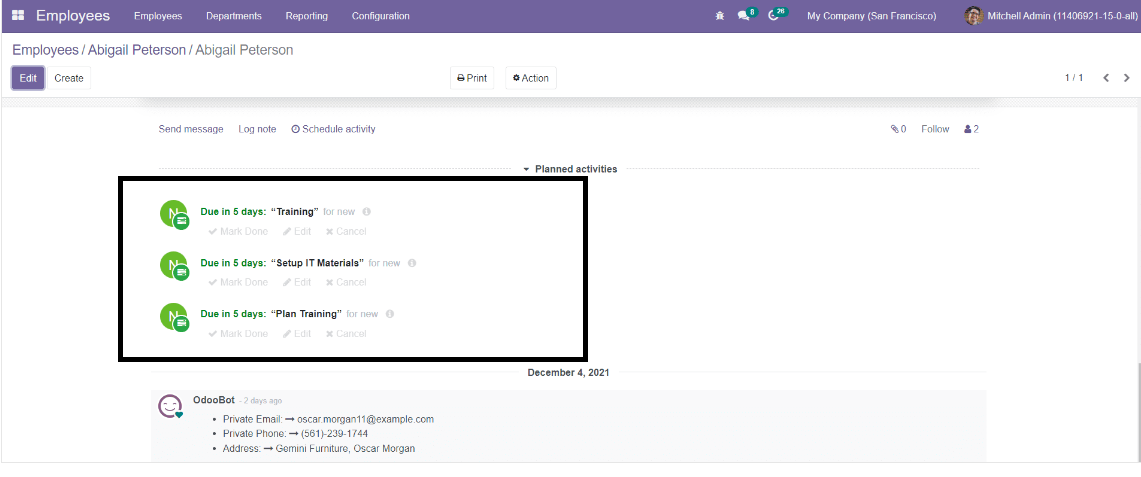Cancel the Plan Training activity
This screenshot has width=1141, height=477.
pos(346,334)
